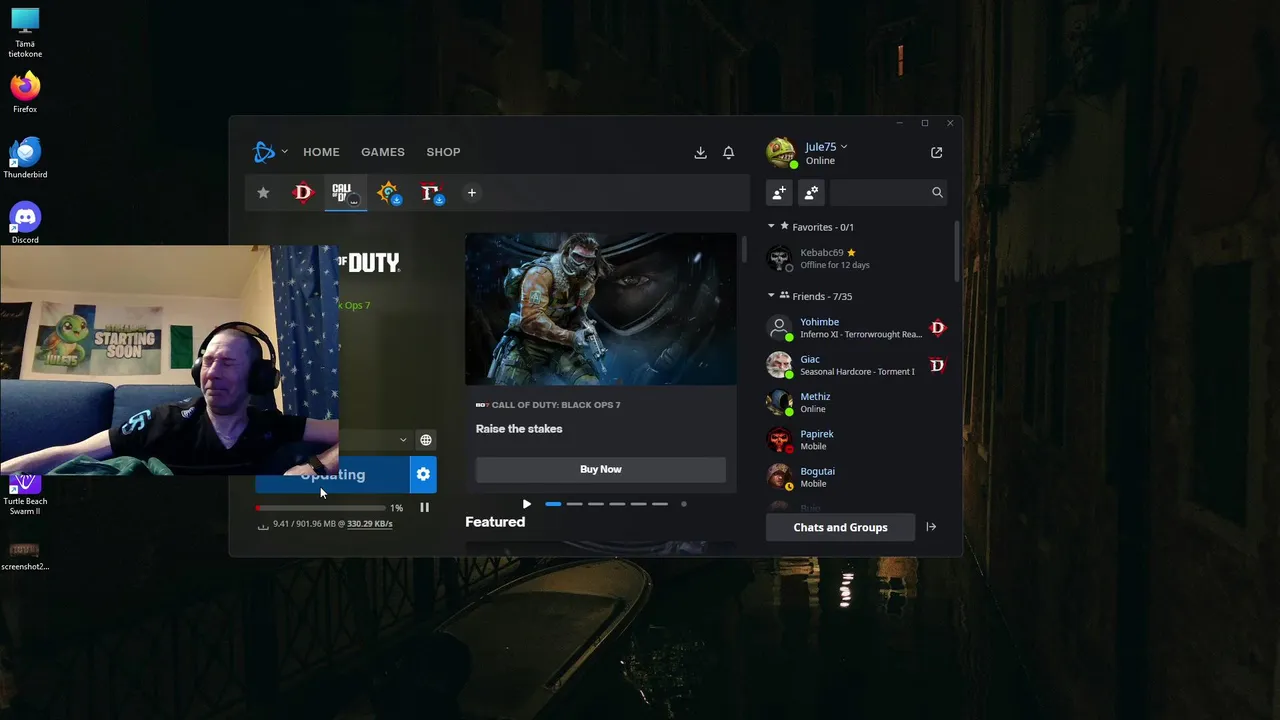
Task: Open friend management settings icon
Action: point(811,192)
